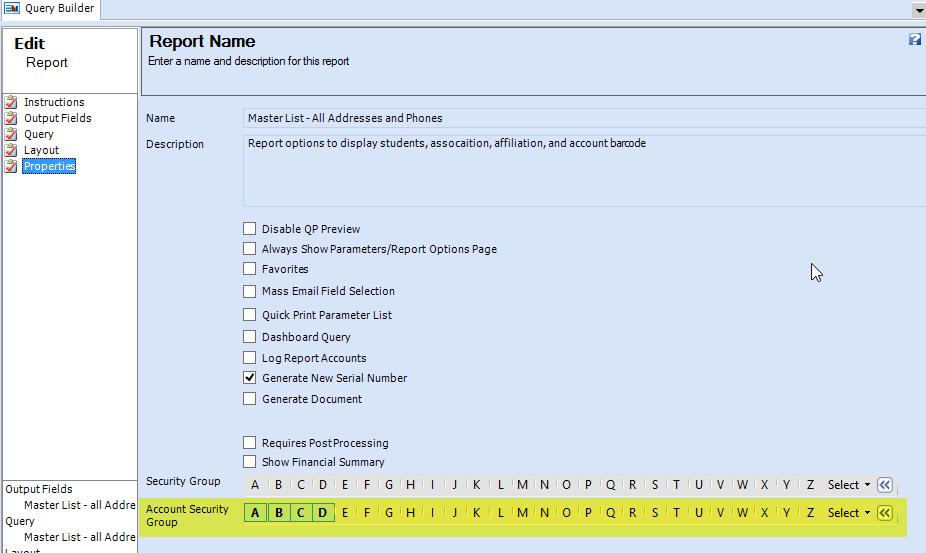Screen dimensions: 926x553
Task: Click the Instructions checklist icon
Action: (11, 102)
